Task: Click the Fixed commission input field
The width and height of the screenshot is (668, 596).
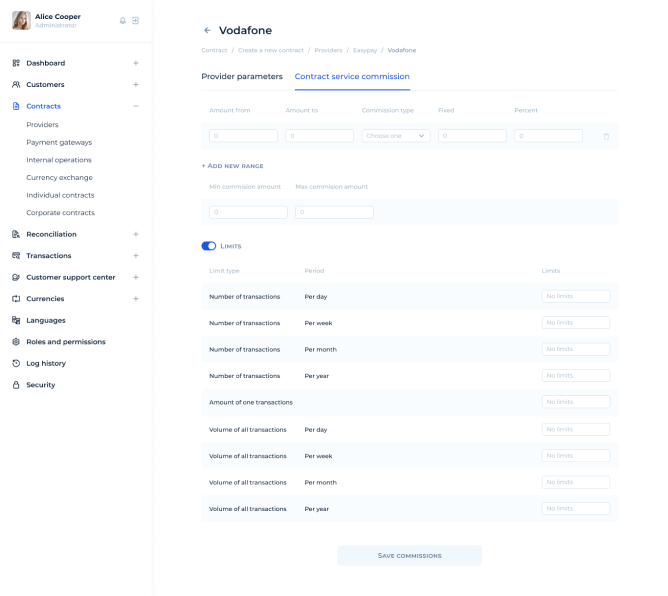Action: coord(472,136)
